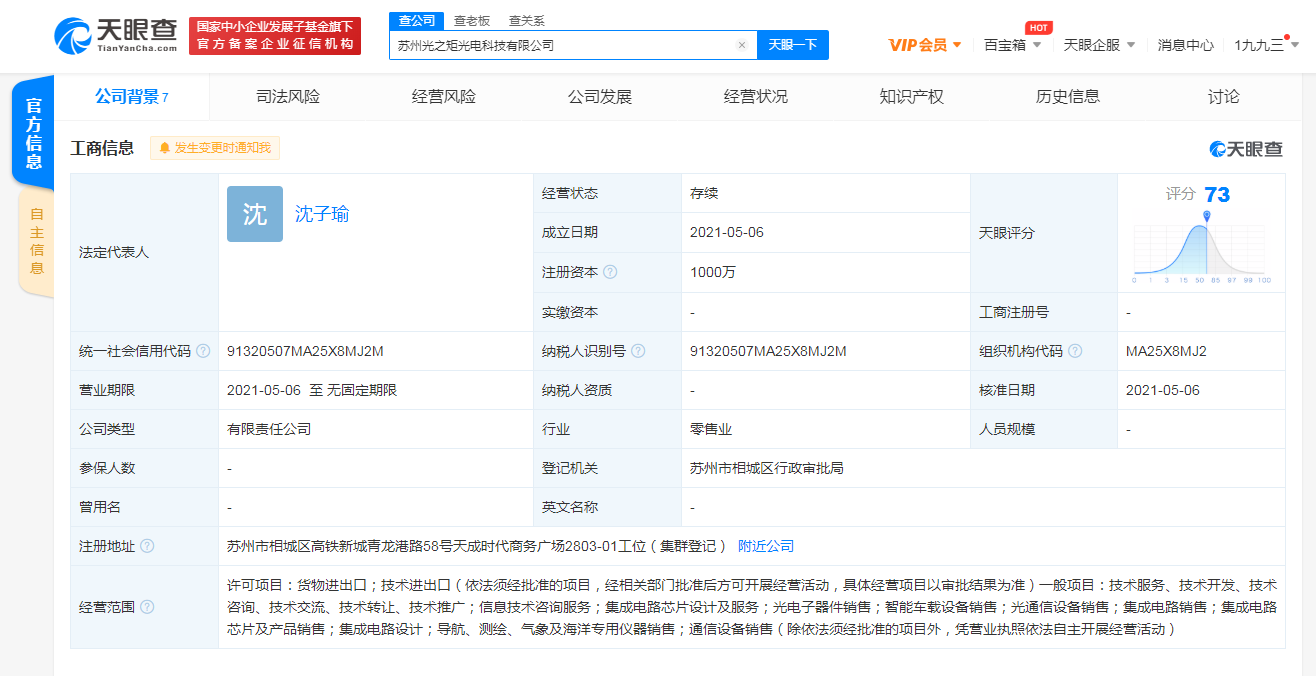Image resolution: width=1316 pixels, height=676 pixels.
Task: Click help icon next to 注册资本
Action: pyautogui.click(x=610, y=272)
